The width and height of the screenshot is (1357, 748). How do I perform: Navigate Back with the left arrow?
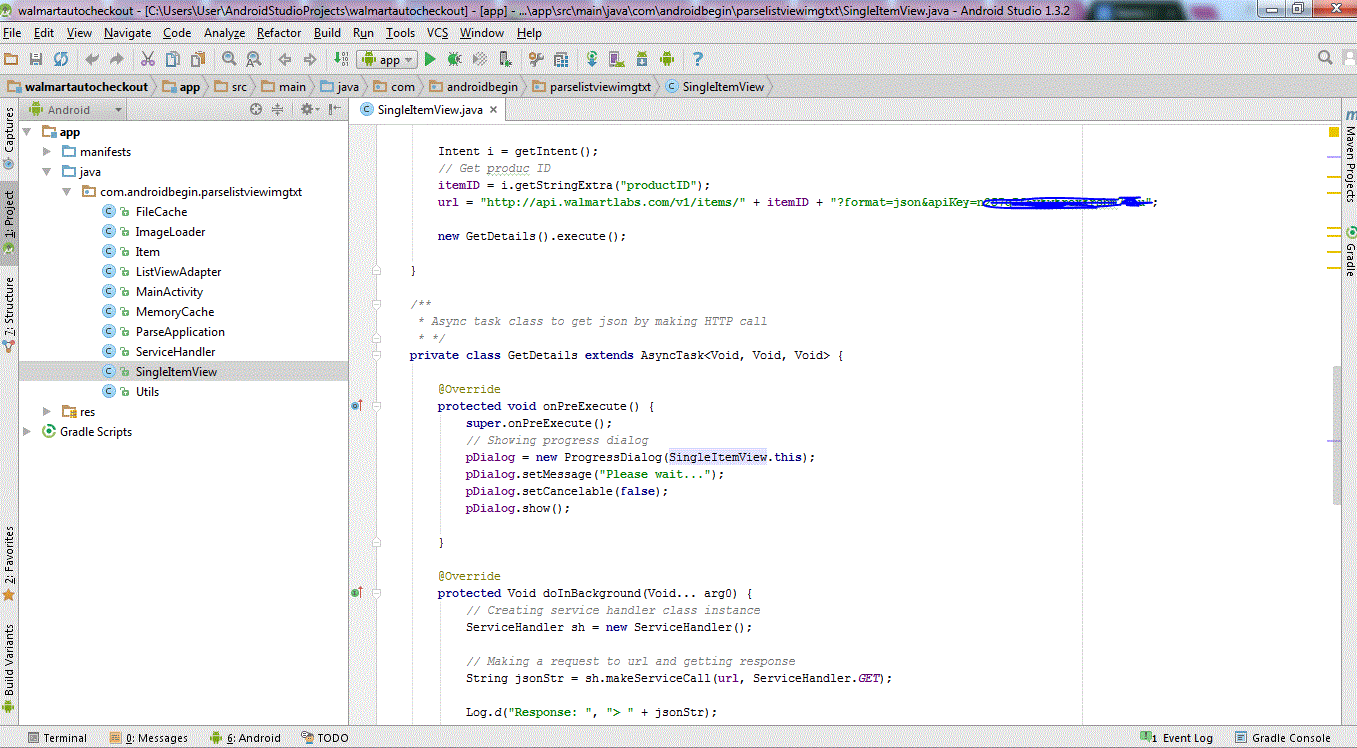point(284,60)
